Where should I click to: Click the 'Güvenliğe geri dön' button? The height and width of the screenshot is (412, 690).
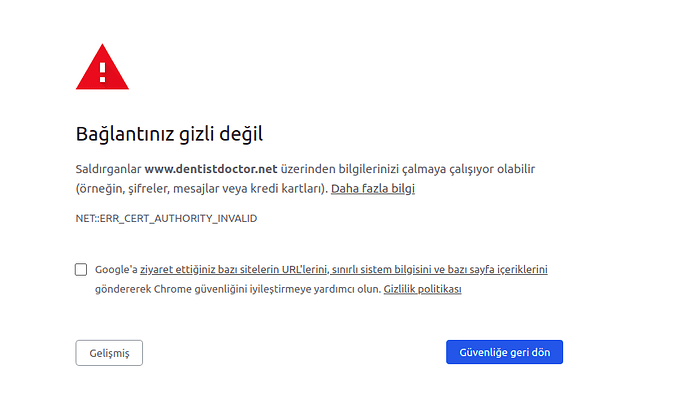pyautogui.click(x=504, y=352)
